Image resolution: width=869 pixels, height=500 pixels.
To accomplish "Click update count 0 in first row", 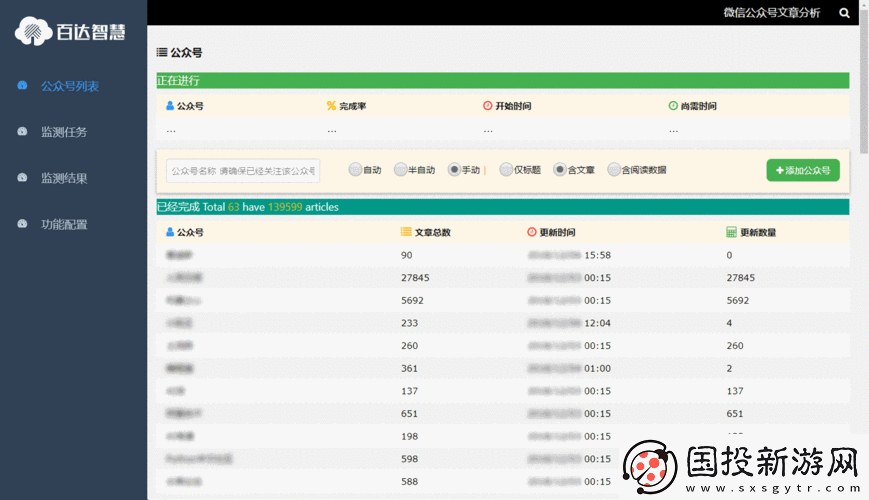I will [729, 255].
